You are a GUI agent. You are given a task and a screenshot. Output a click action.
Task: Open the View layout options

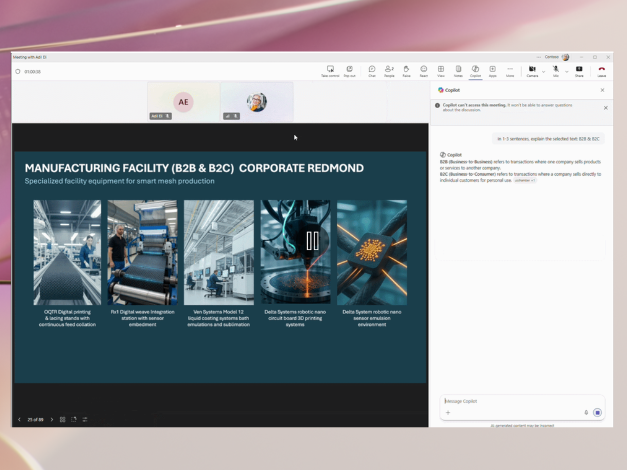coord(441,69)
